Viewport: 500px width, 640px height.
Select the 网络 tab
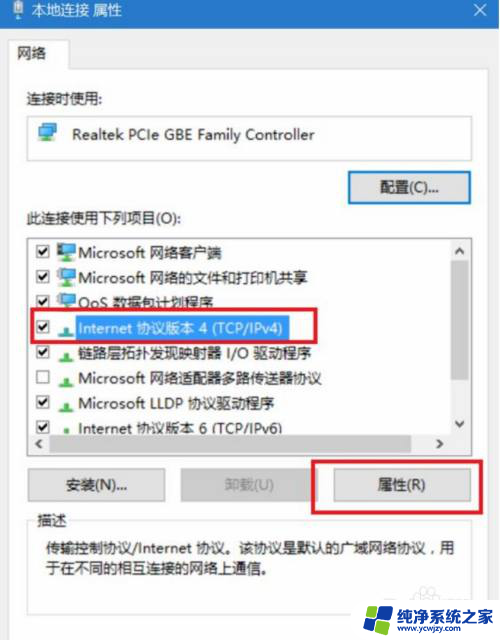click(x=32, y=53)
